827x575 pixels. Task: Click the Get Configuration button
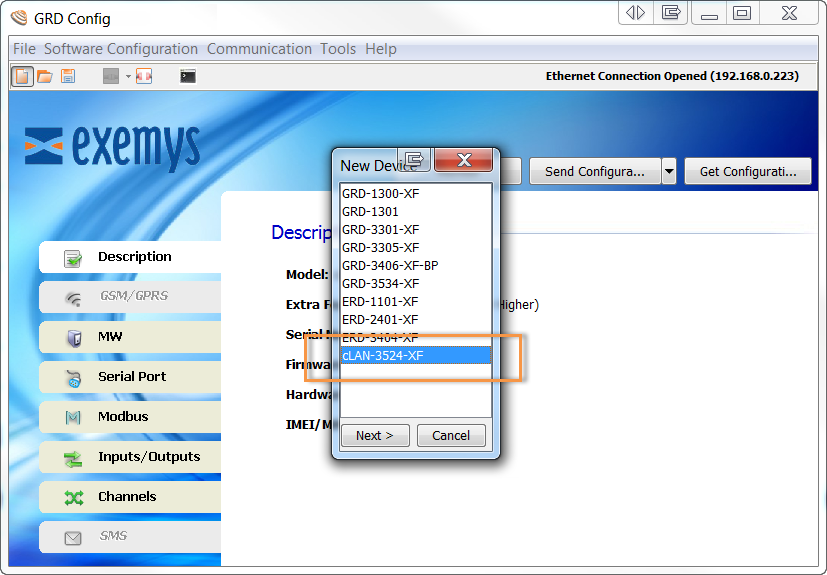click(x=748, y=171)
